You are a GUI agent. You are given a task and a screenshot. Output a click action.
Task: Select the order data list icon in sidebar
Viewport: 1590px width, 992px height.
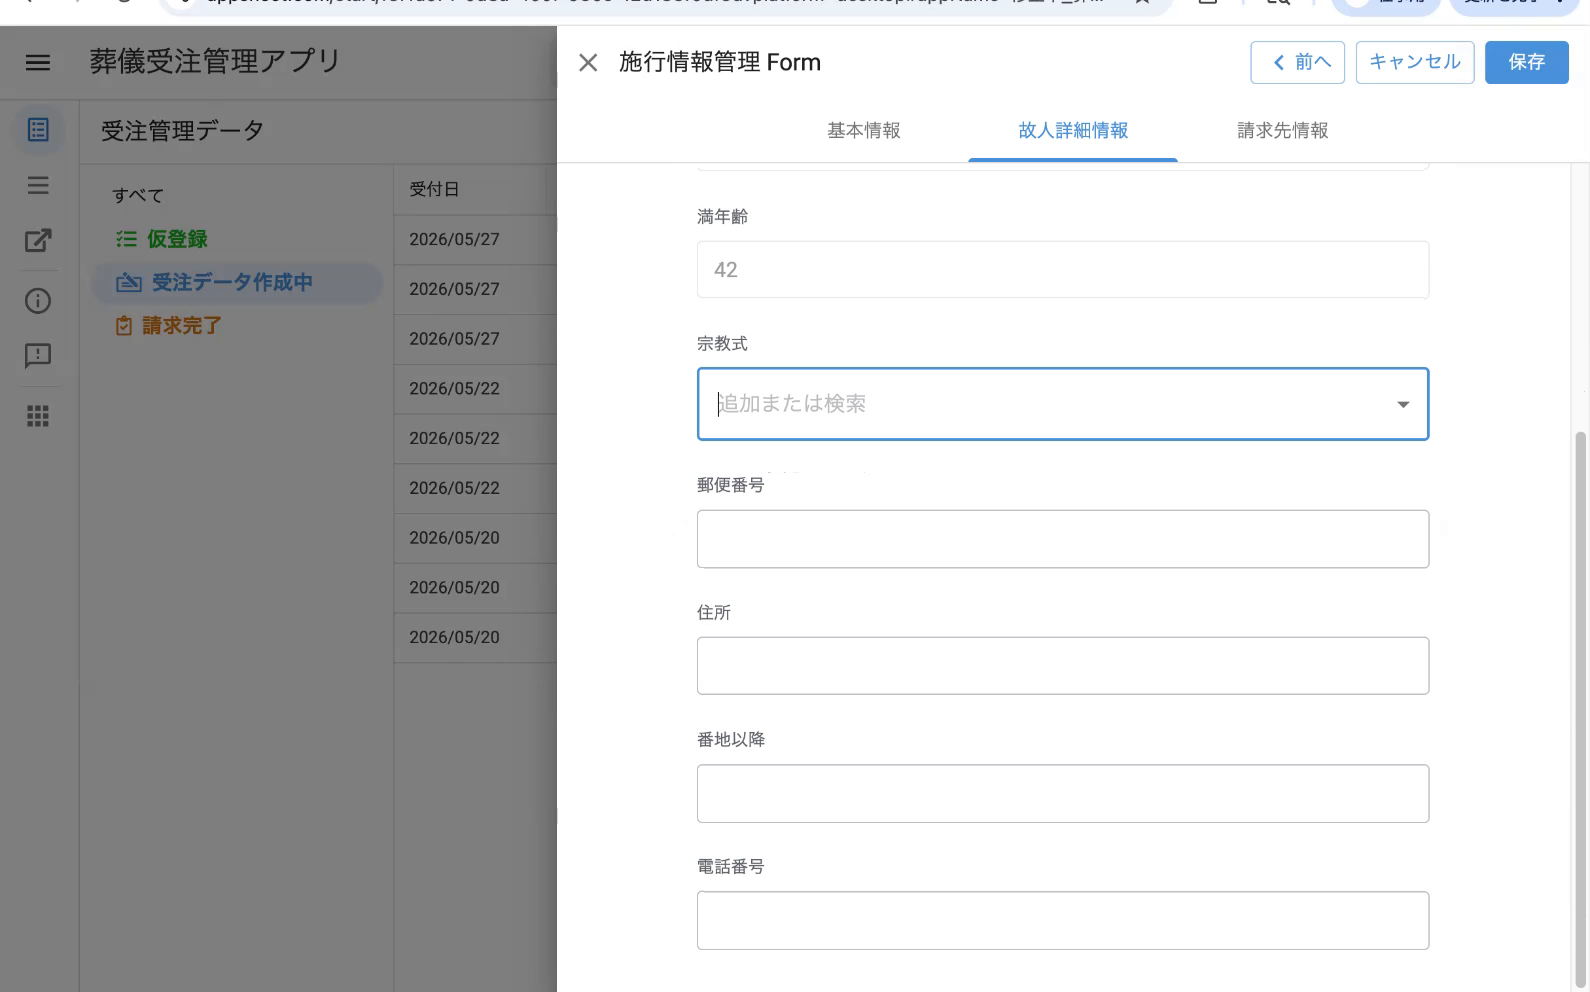(x=38, y=130)
